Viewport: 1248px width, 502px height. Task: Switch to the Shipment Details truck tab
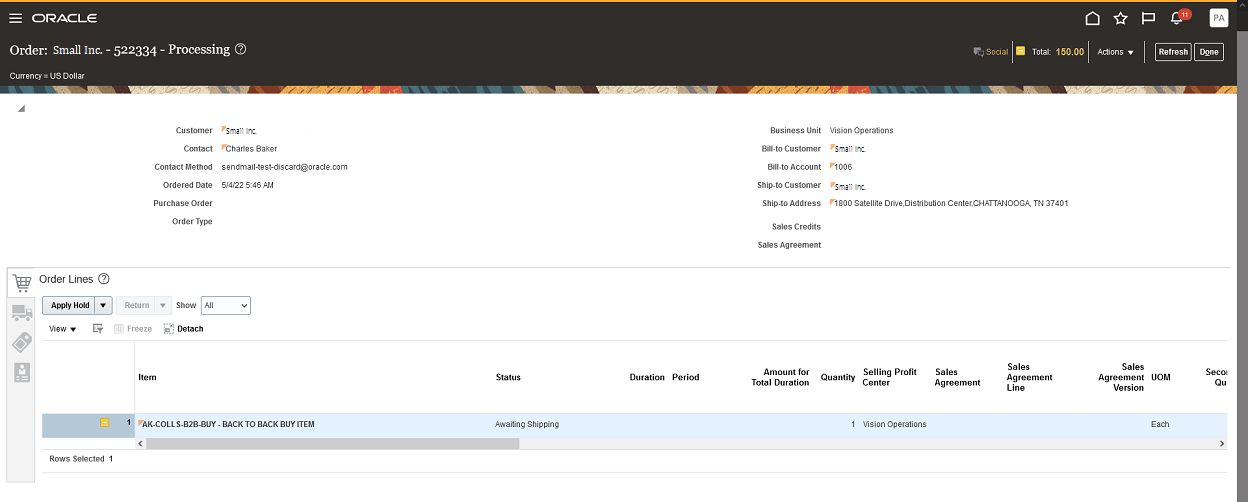coord(22,313)
